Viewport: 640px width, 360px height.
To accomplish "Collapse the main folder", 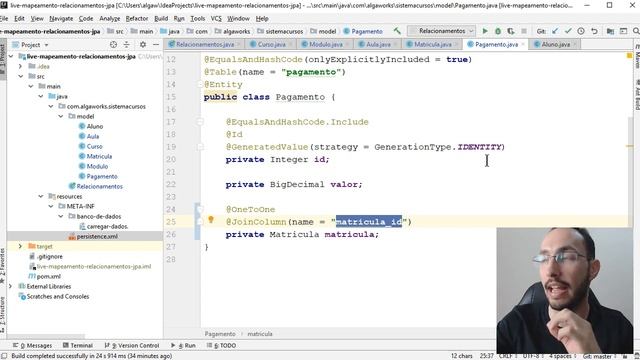I will pos(31,86).
